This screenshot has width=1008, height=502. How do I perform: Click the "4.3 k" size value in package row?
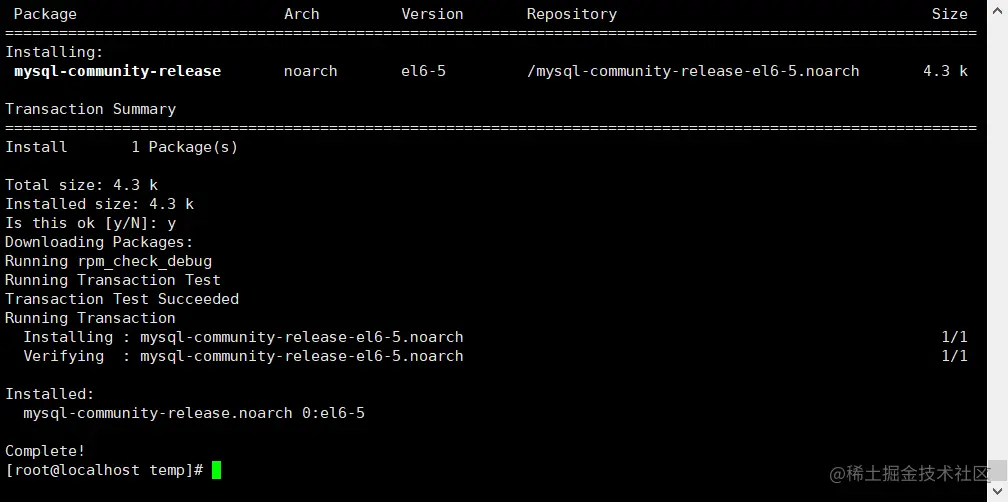pos(945,71)
